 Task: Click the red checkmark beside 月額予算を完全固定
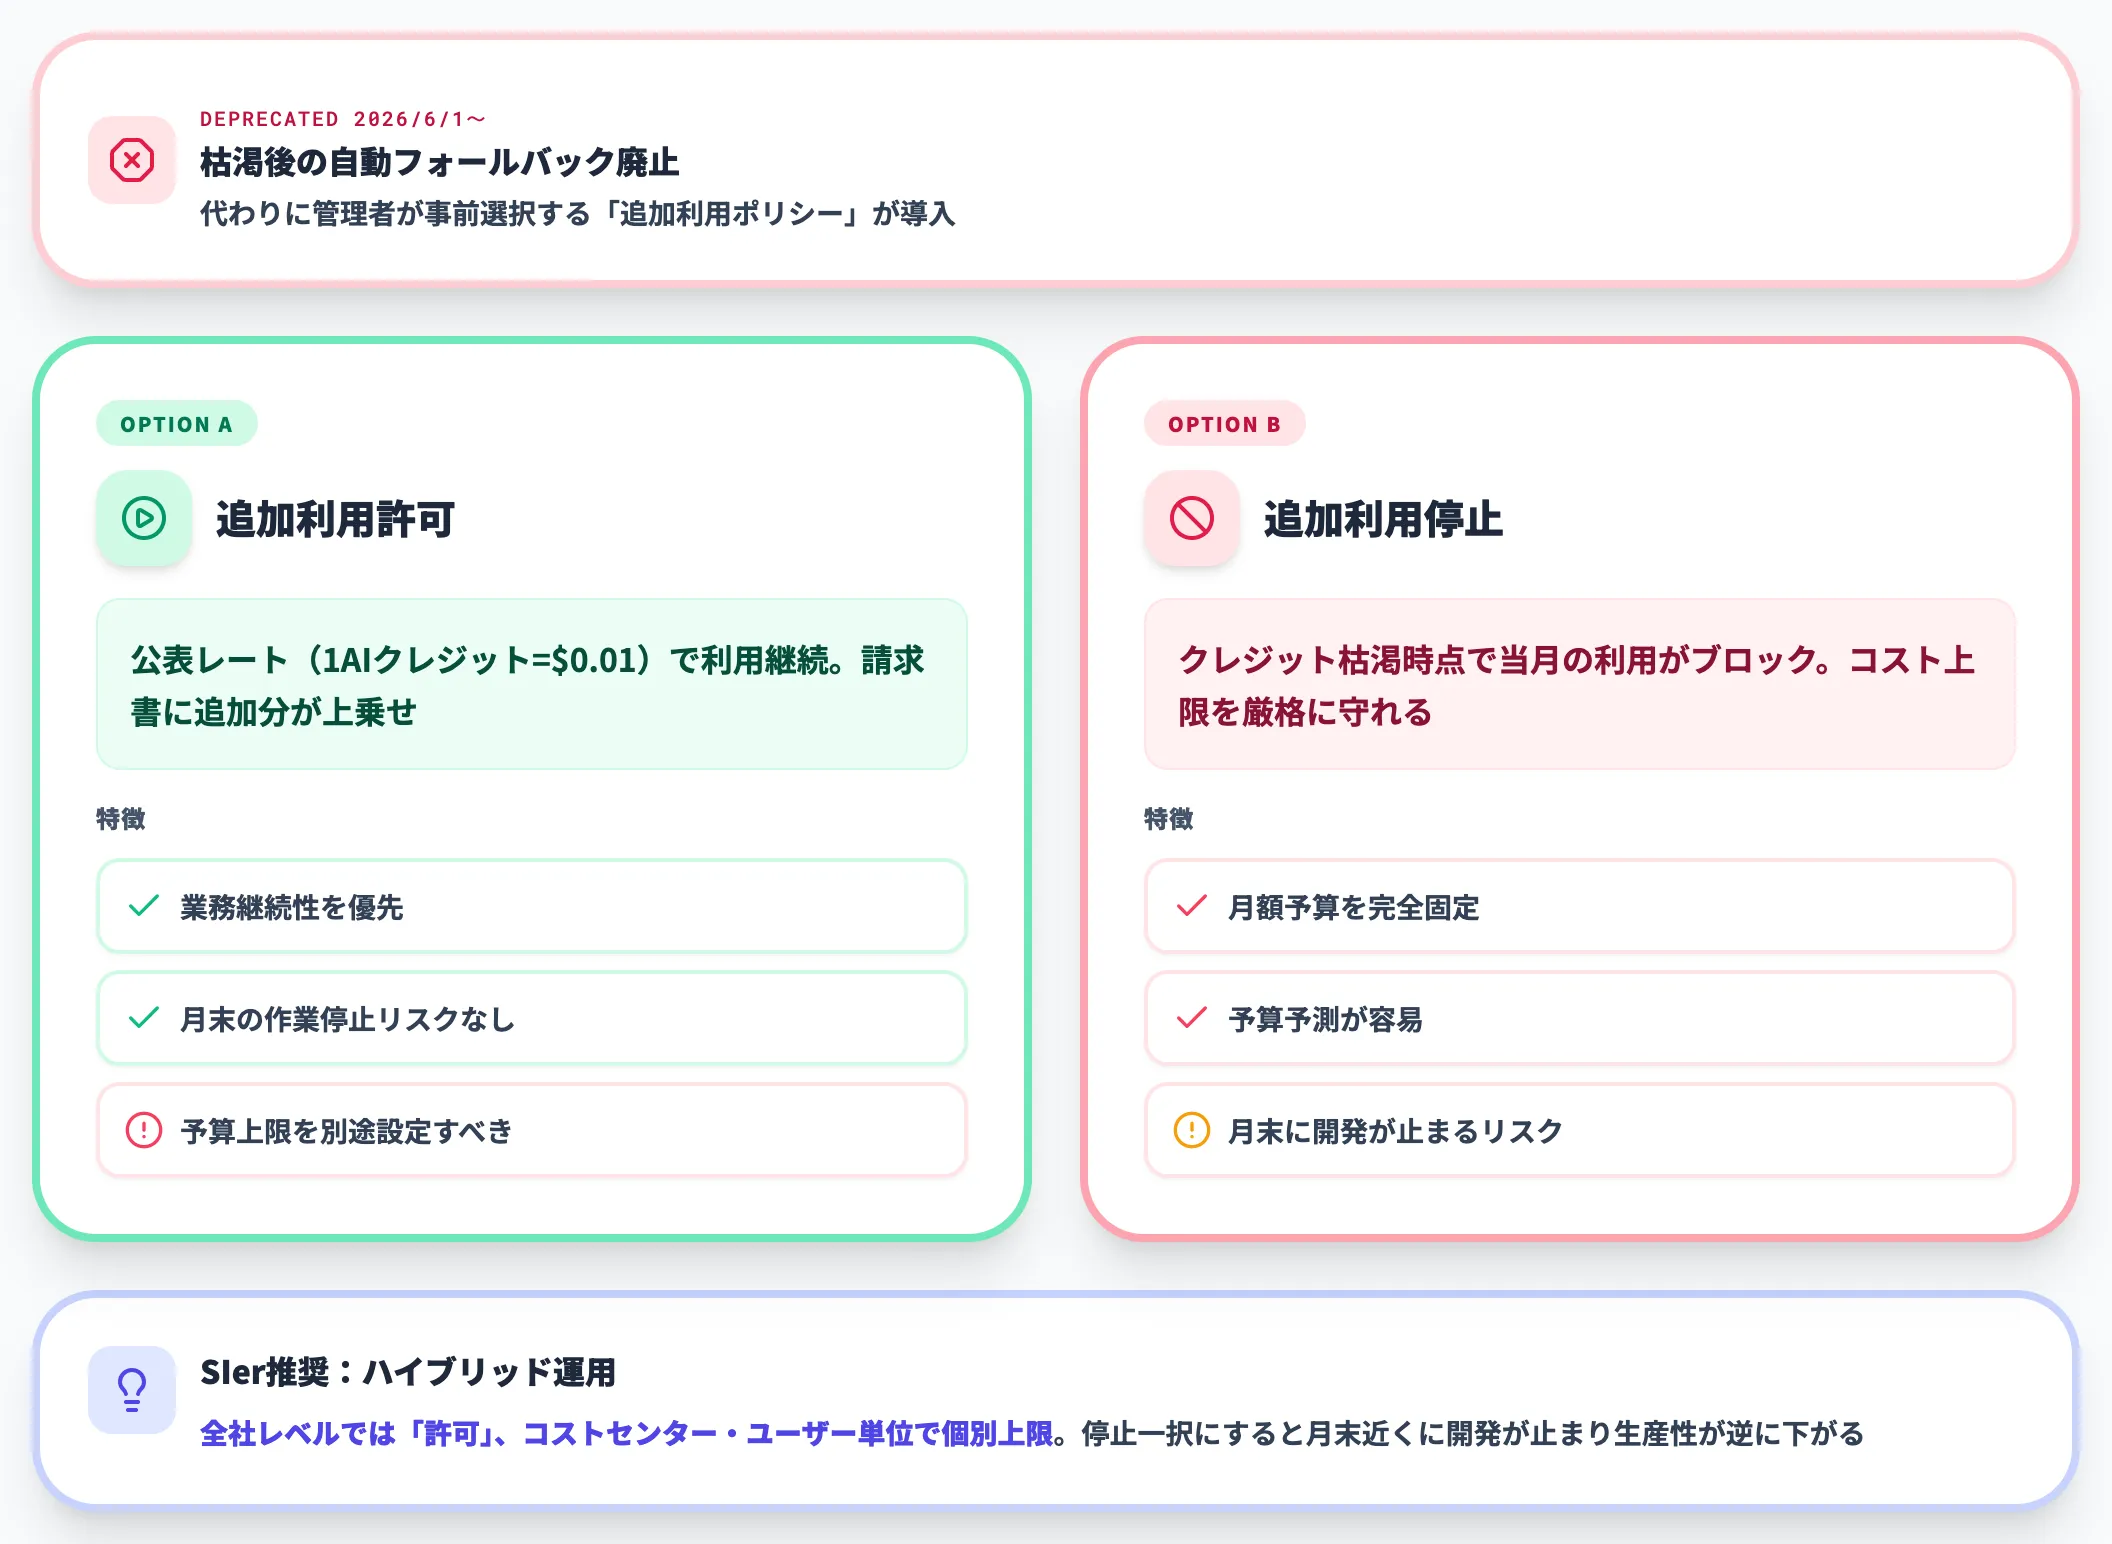click(1189, 907)
